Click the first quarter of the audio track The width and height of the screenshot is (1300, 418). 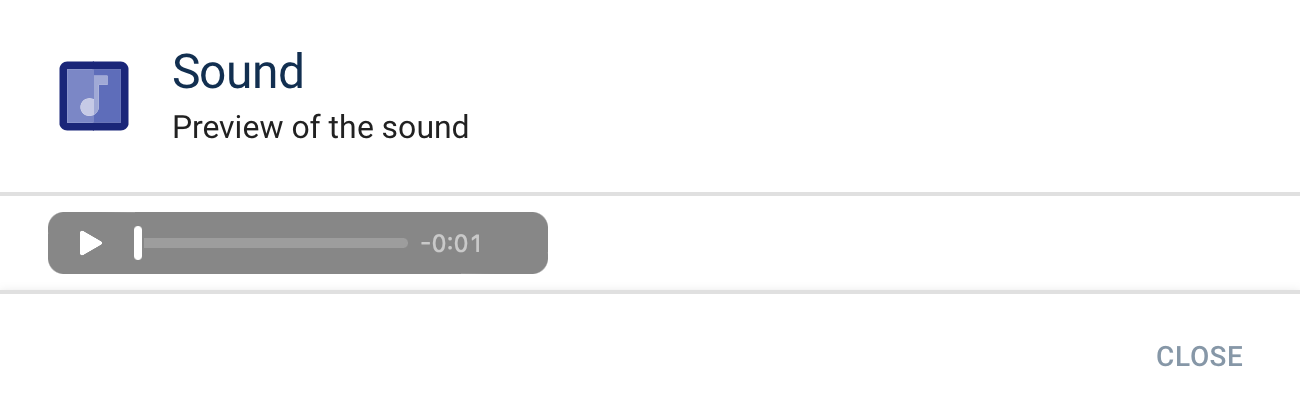click(206, 243)
